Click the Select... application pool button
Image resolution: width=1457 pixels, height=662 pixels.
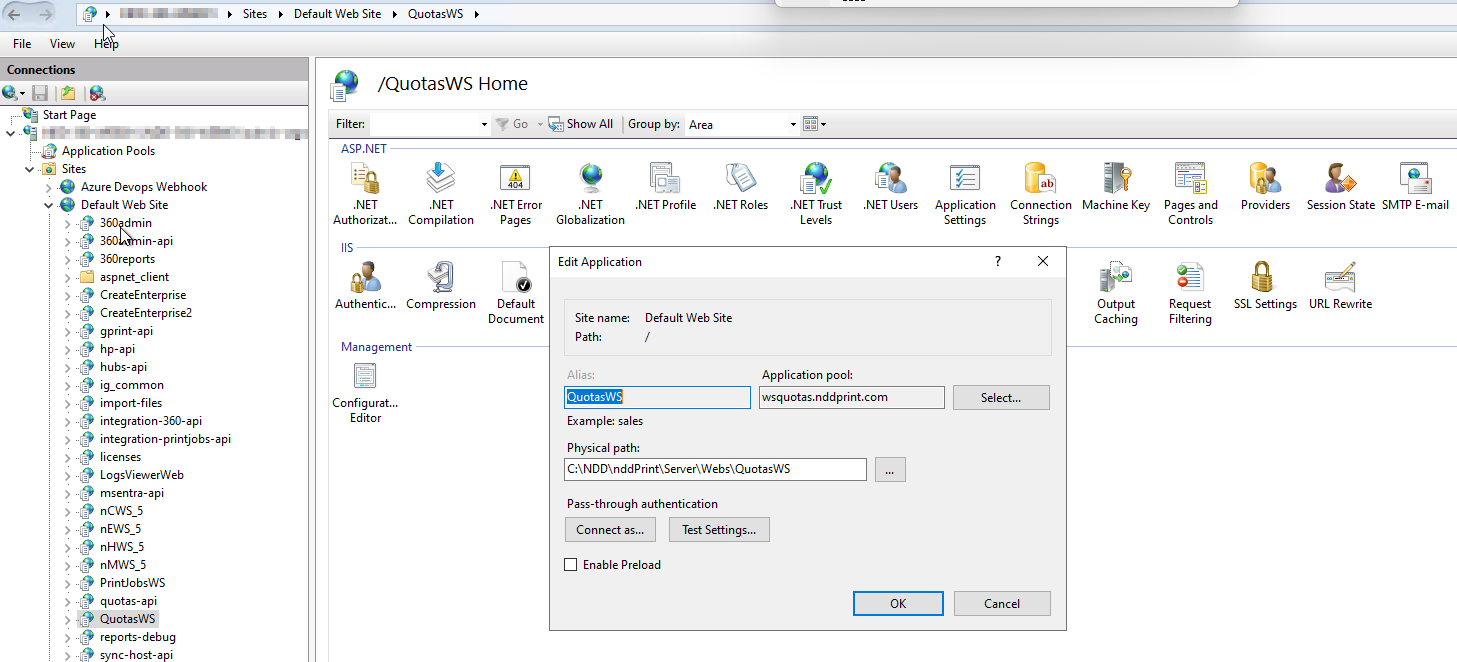pos(1000,398)
